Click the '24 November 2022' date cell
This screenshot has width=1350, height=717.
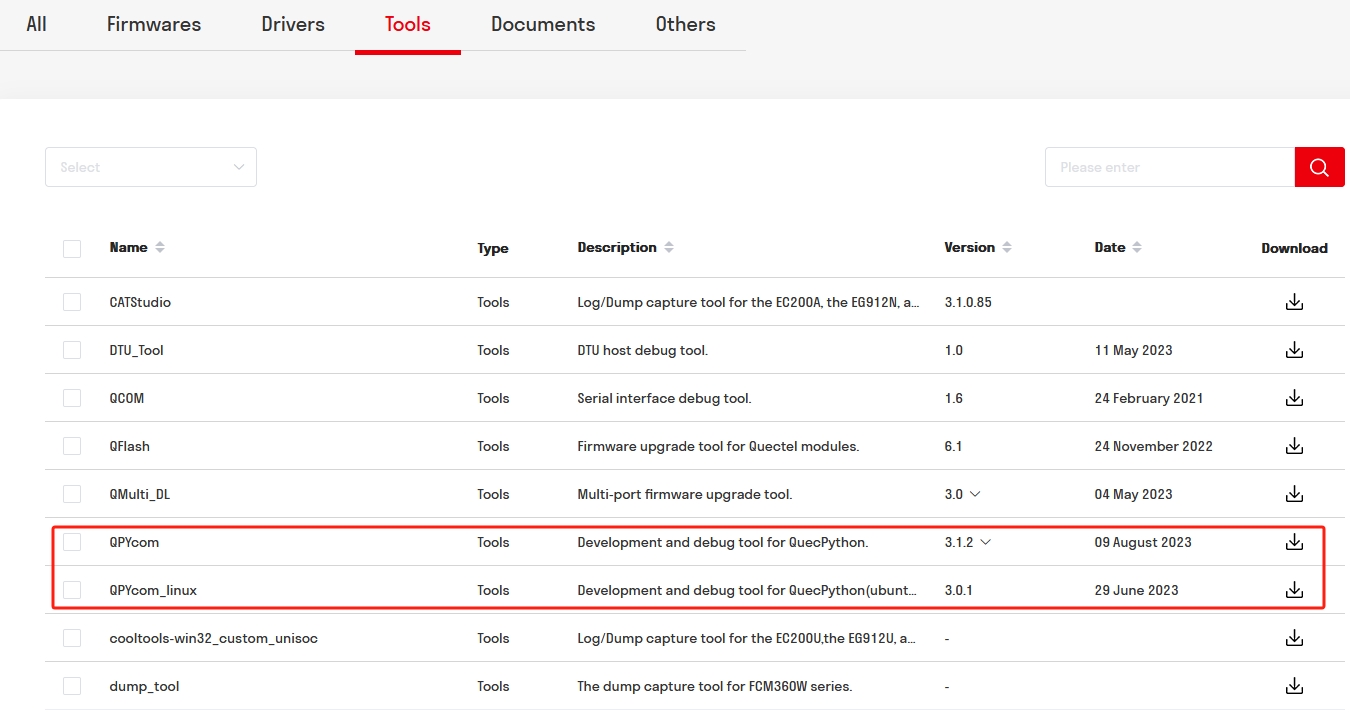coord(1154,446)
